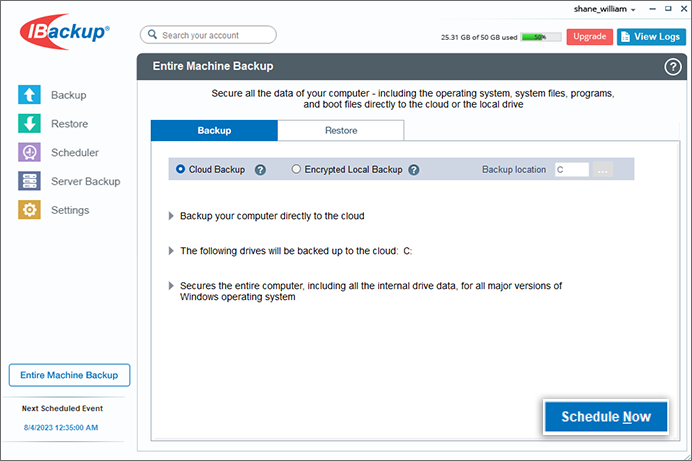692x461 pixels.
Task: Select Encrypted Local Backup radio button
Action: pos(296,169)
